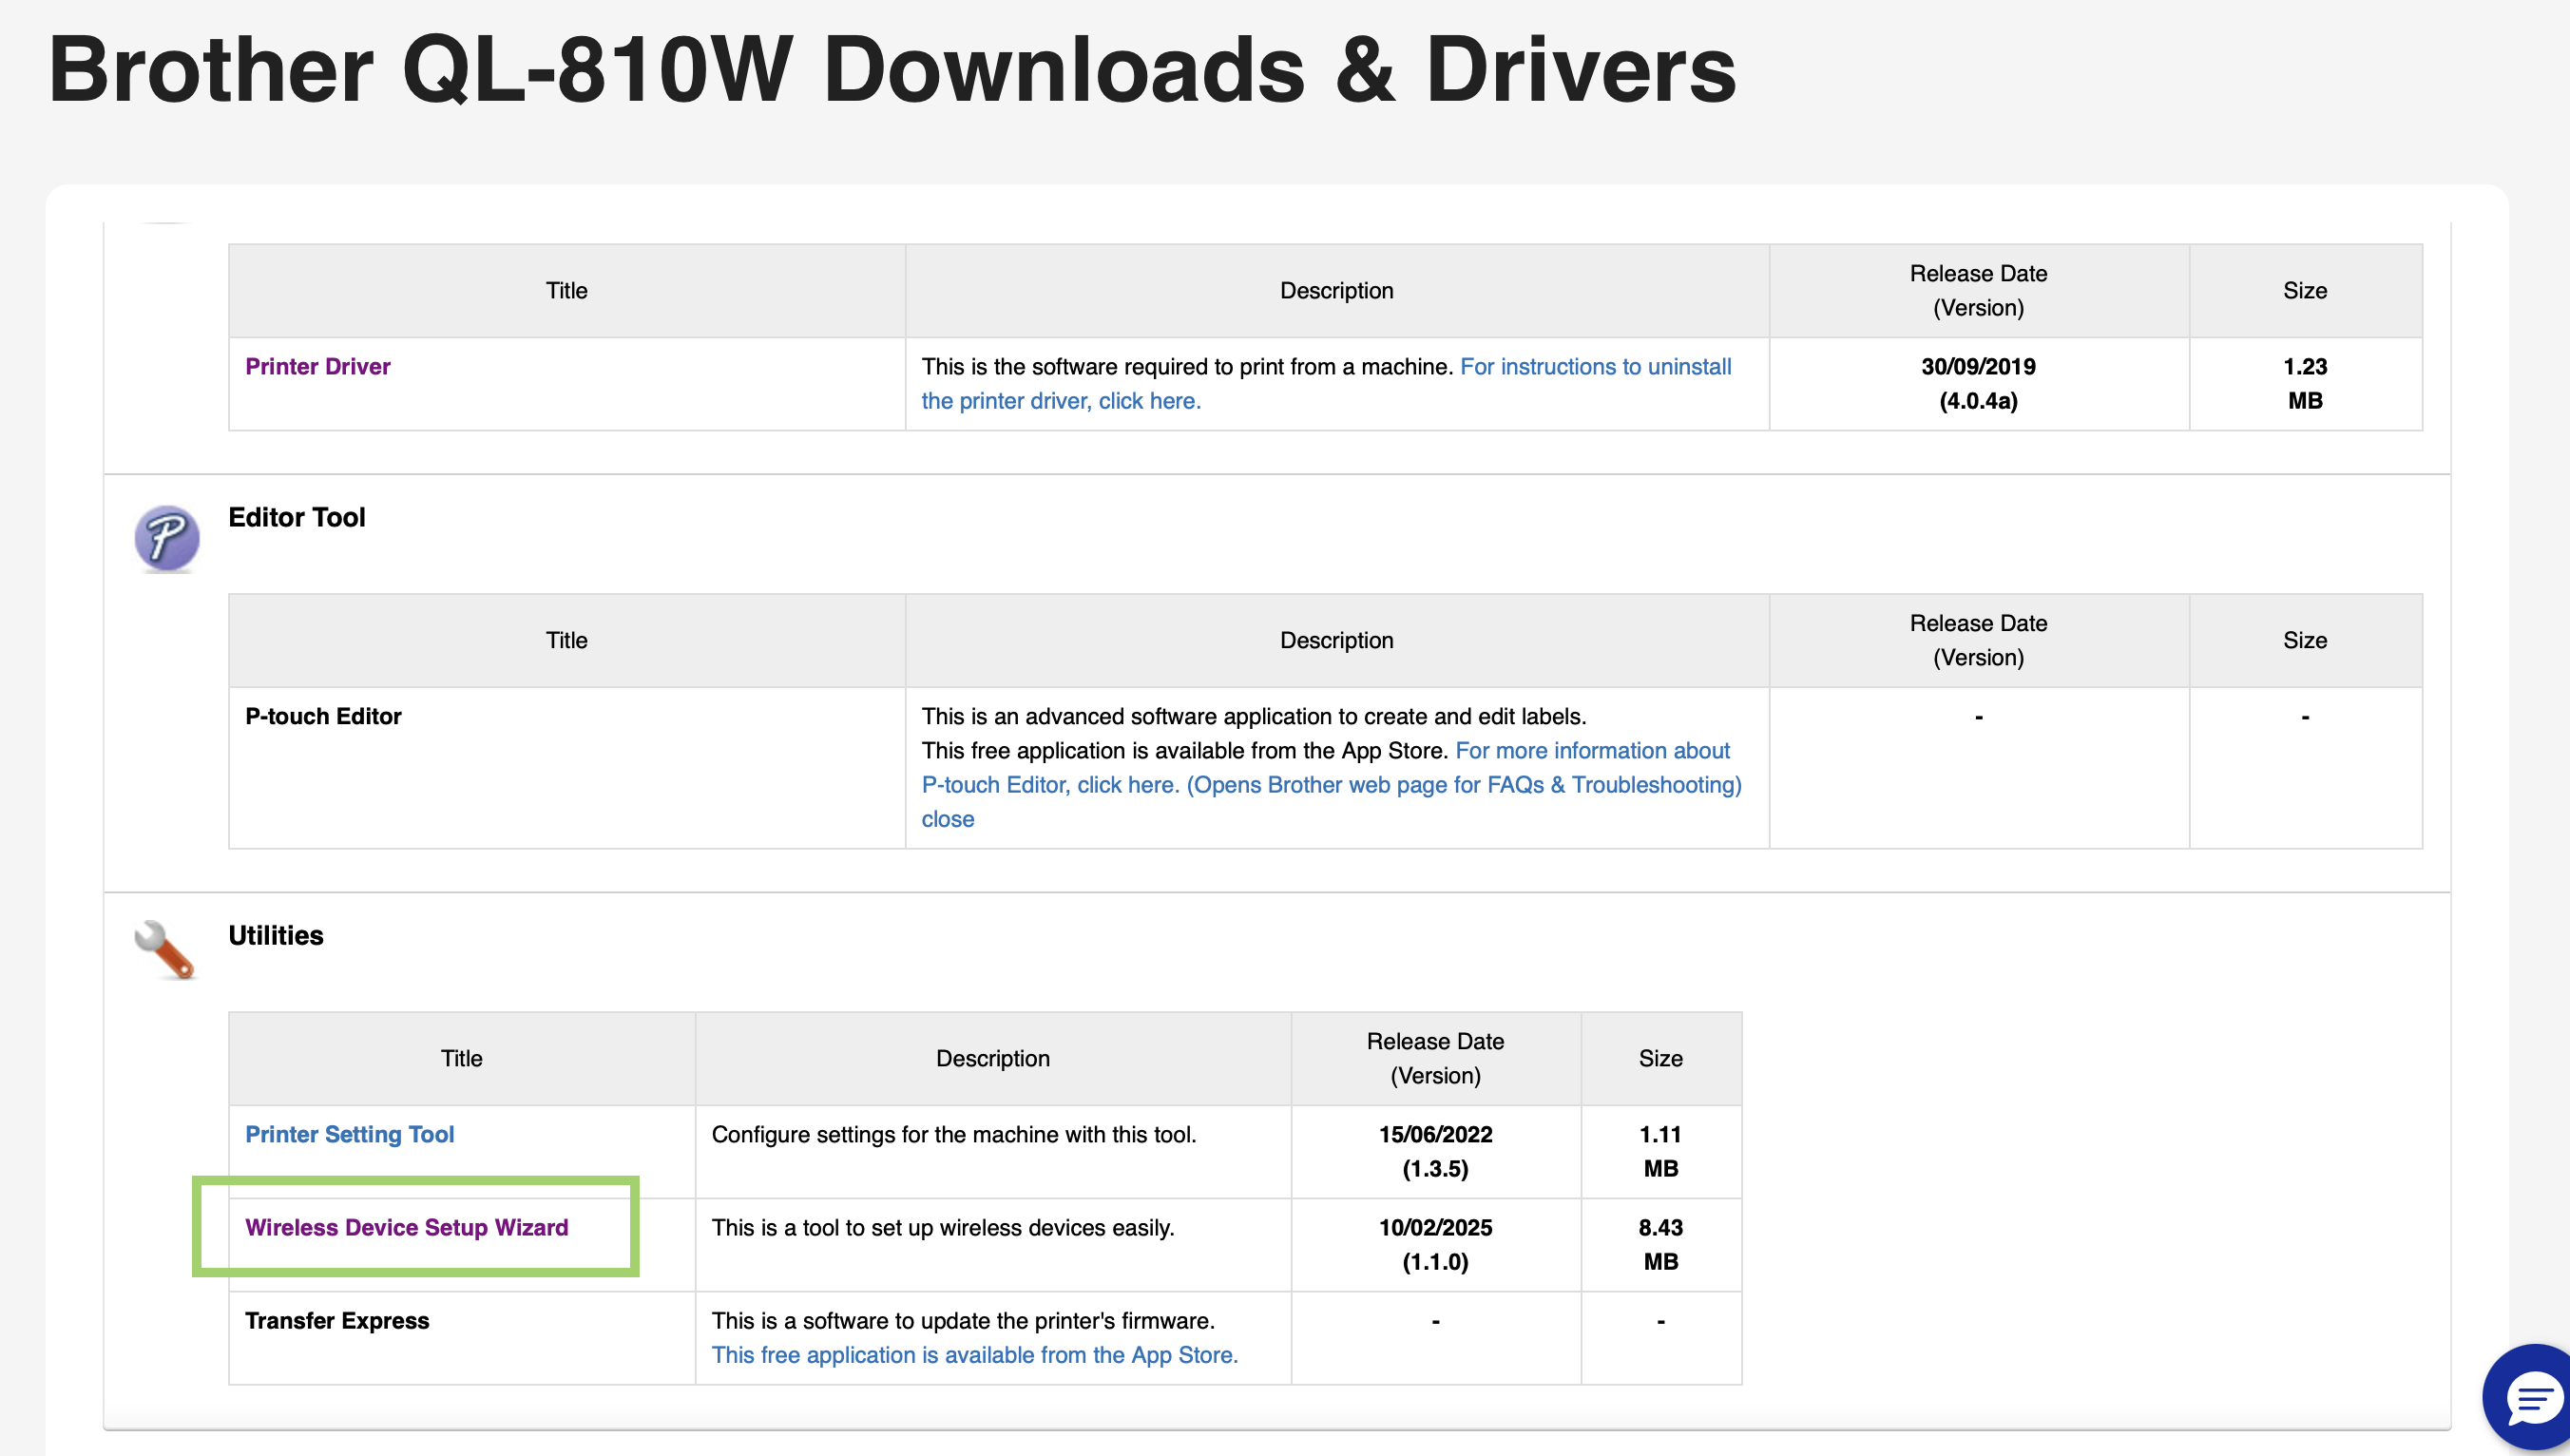The width and height of the screenshot is (2570, 1456).
Task: Click the "Transfer Express" row title
Action: [x=337, y=1320]
